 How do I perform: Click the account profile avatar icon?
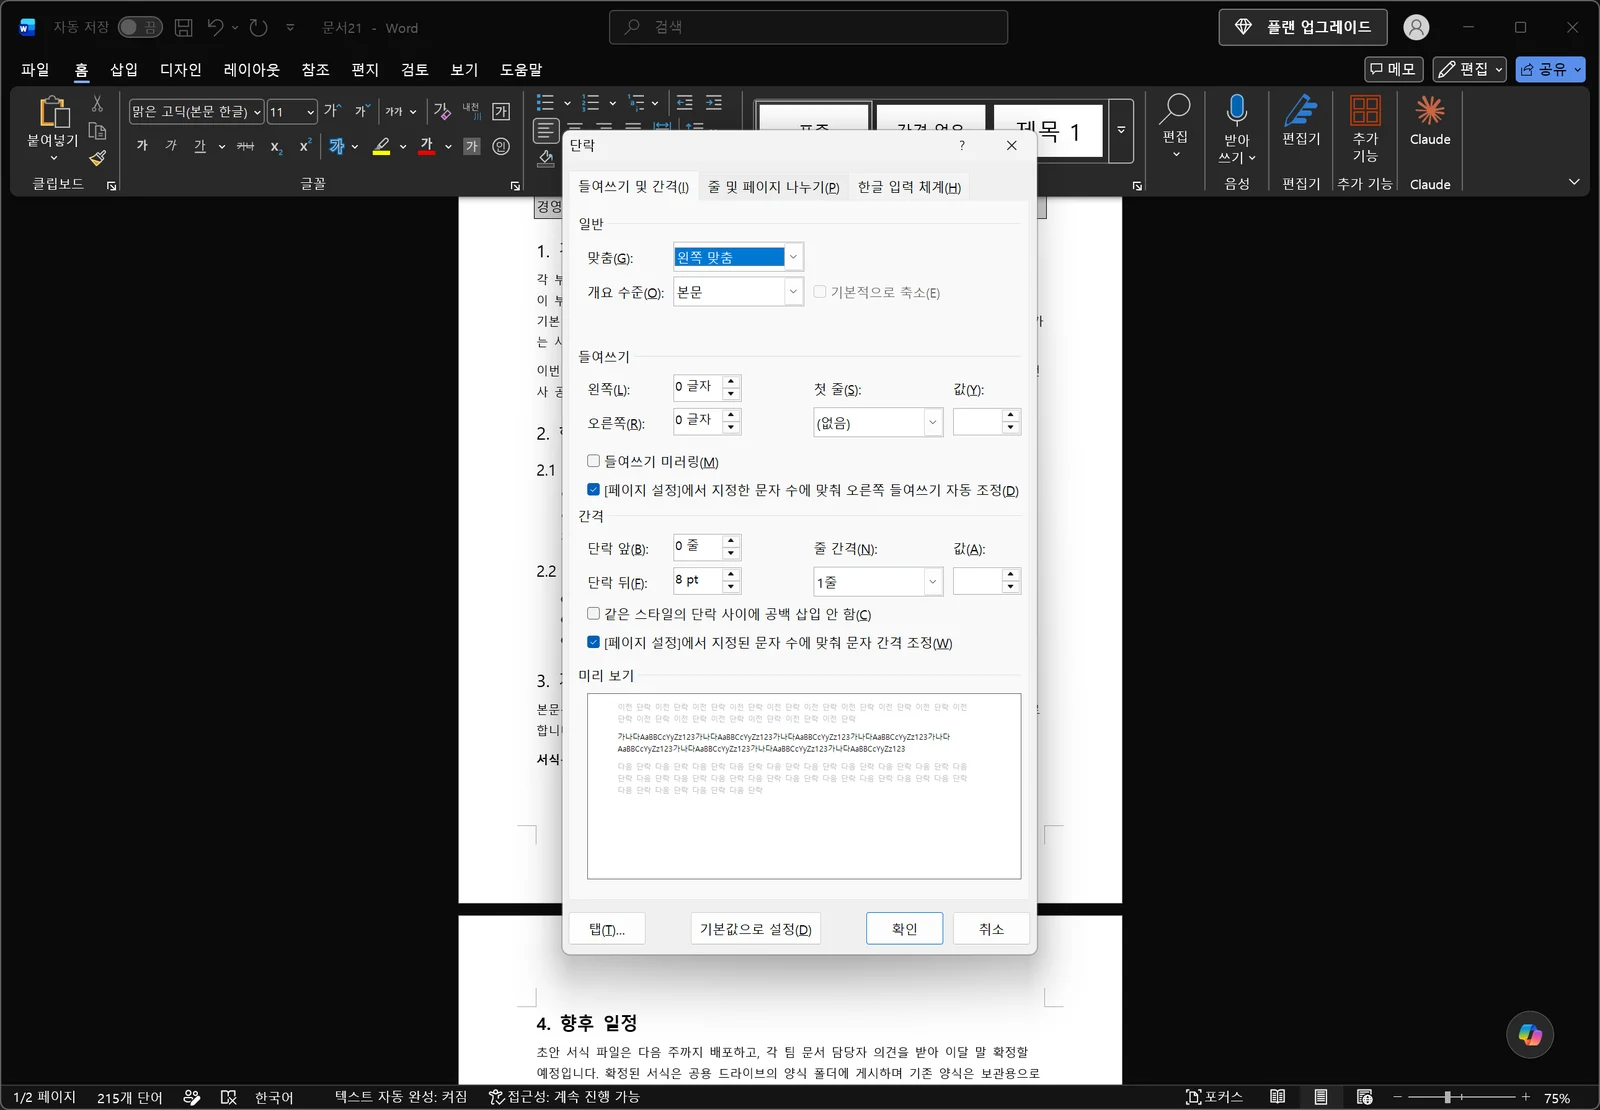pos(1416,28)
